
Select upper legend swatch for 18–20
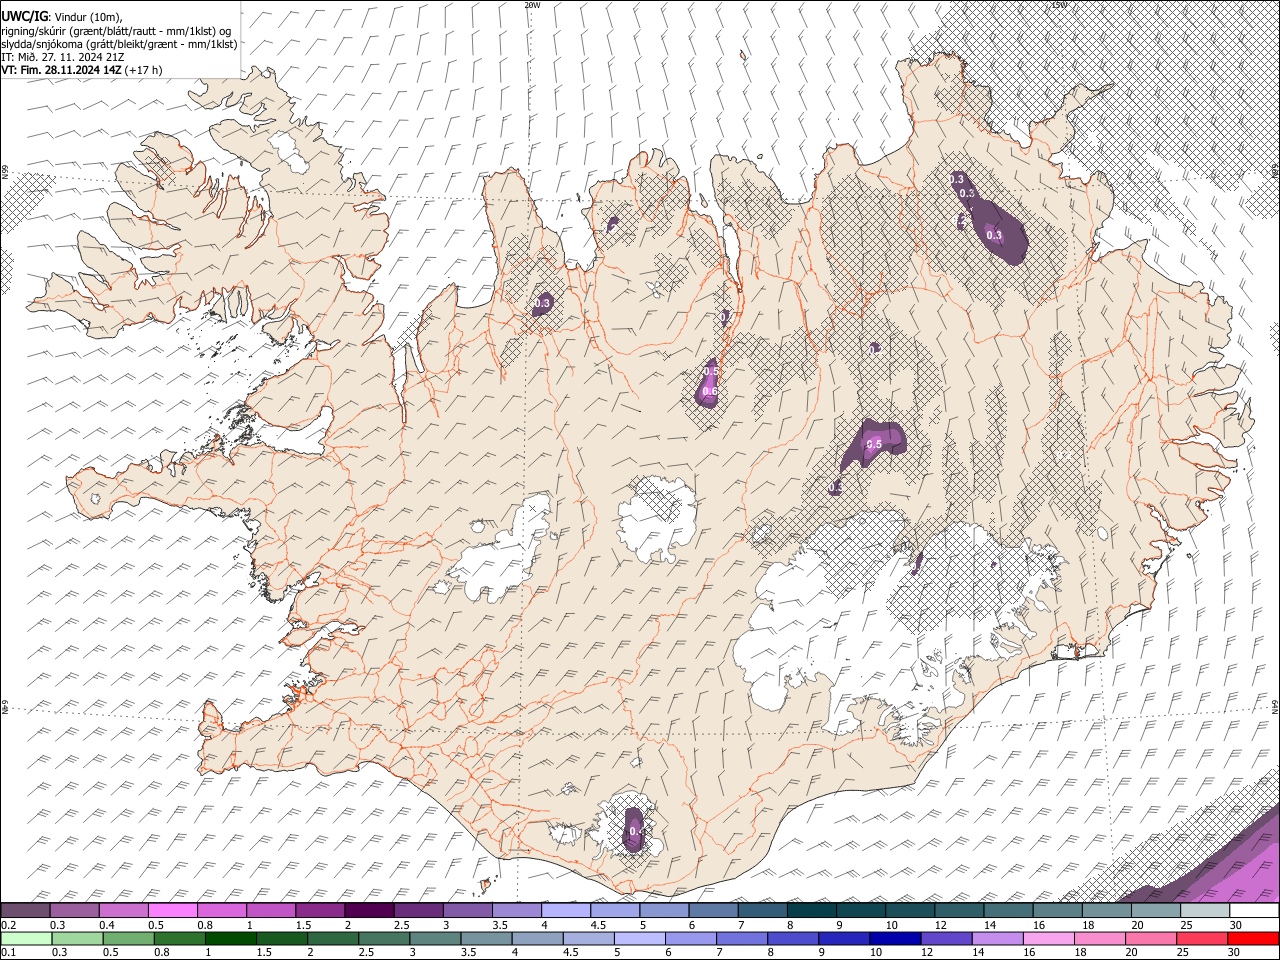tap(1106, 910)
